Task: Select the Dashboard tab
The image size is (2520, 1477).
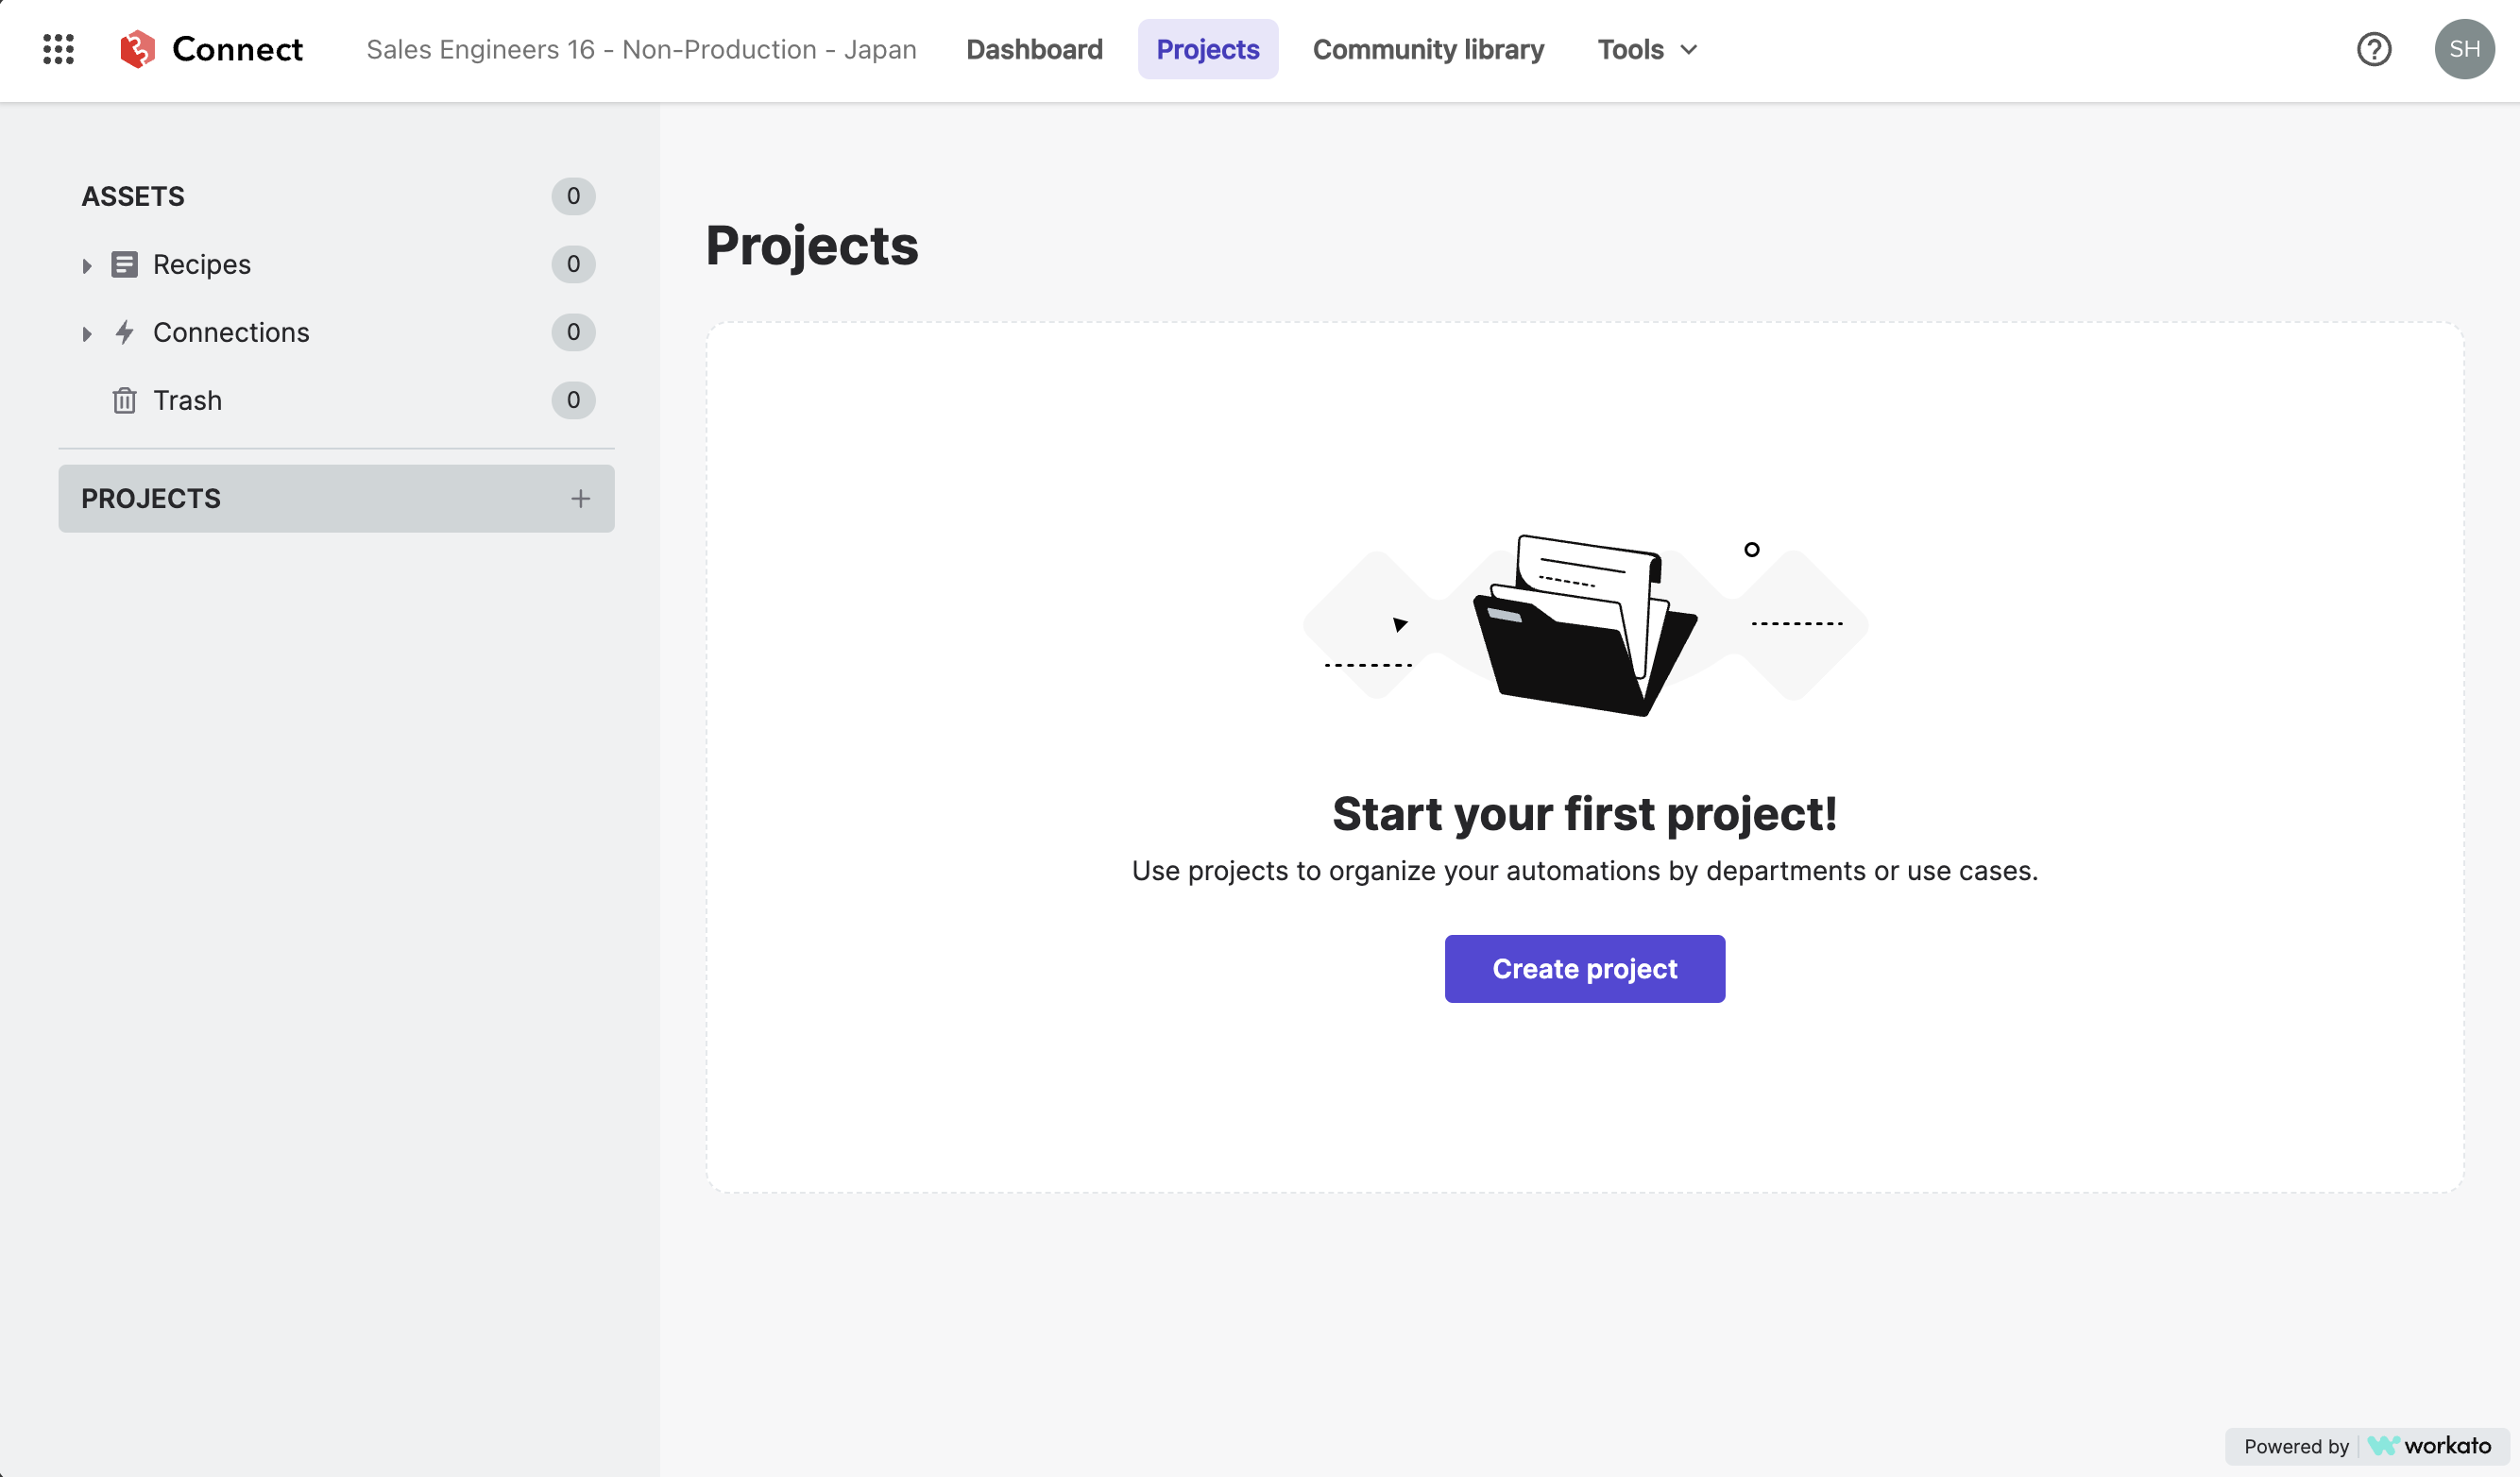Action: pos(1034,47)
